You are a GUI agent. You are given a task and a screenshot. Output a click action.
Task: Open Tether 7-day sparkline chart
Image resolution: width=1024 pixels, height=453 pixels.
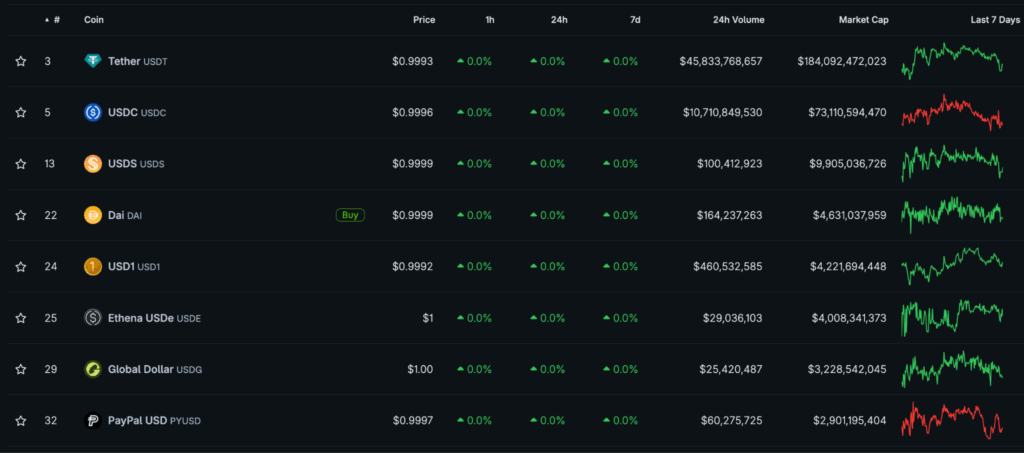pos(953,61)
